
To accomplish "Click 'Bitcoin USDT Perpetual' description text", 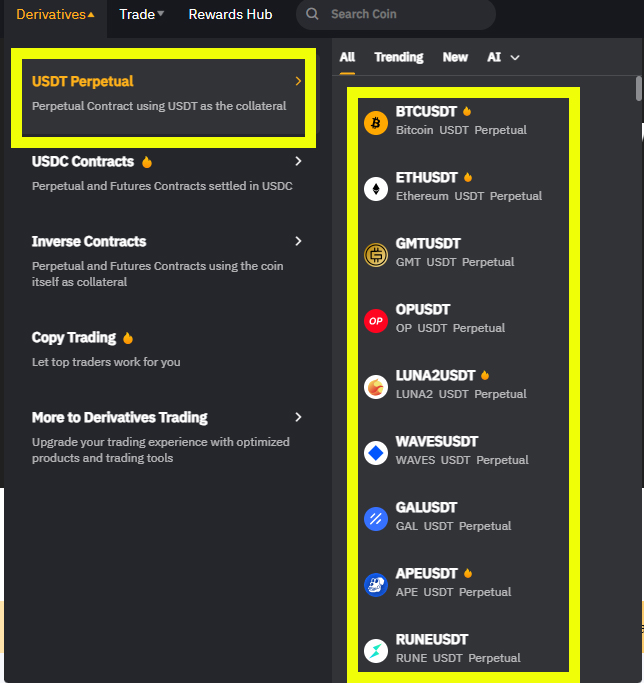I will tap(461, 130).
